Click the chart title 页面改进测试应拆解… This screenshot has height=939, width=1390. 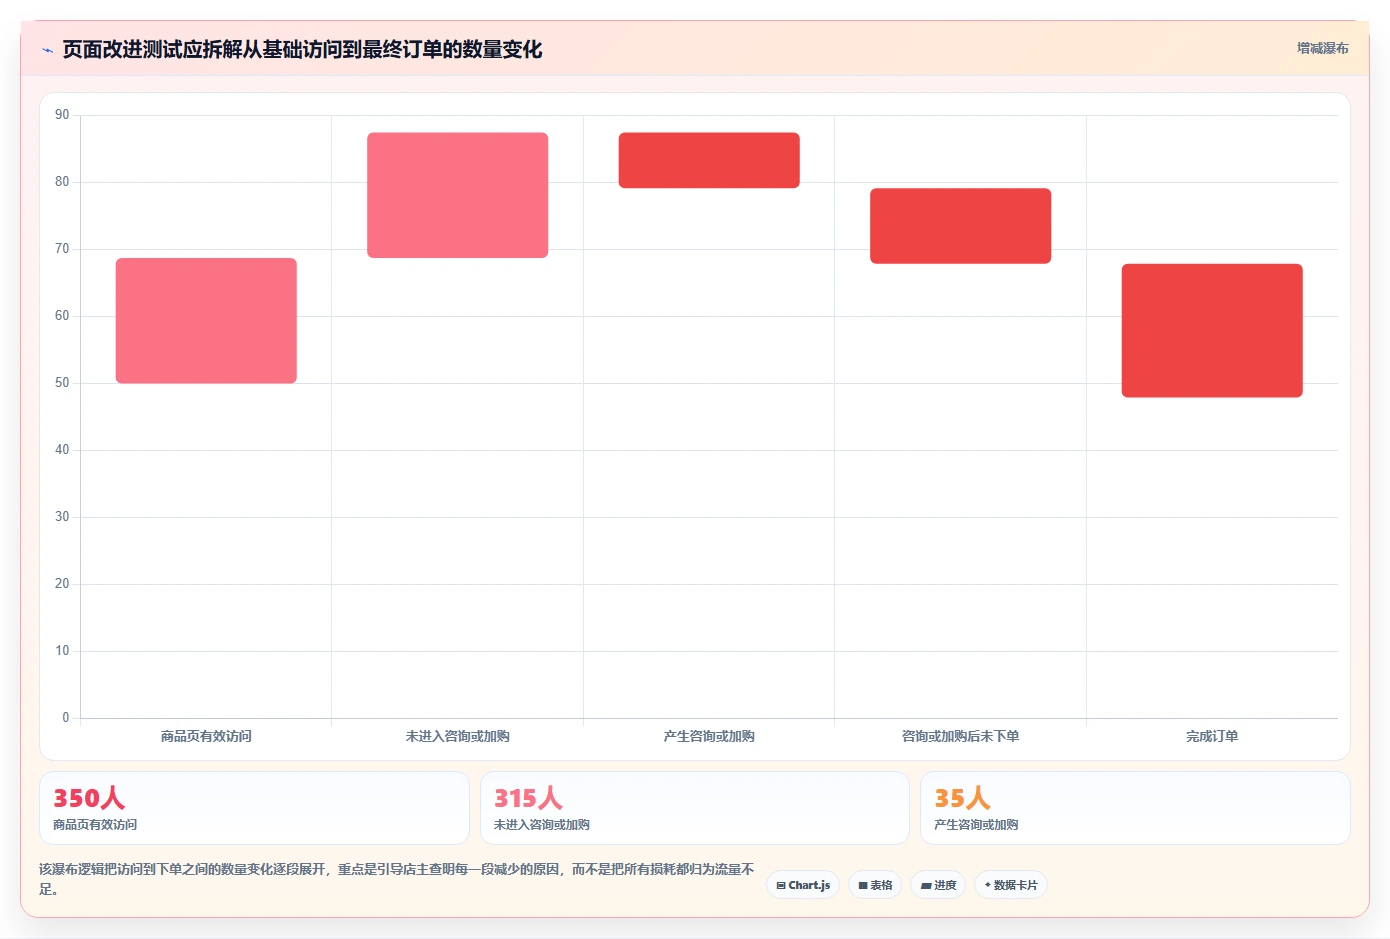point(302,50)
